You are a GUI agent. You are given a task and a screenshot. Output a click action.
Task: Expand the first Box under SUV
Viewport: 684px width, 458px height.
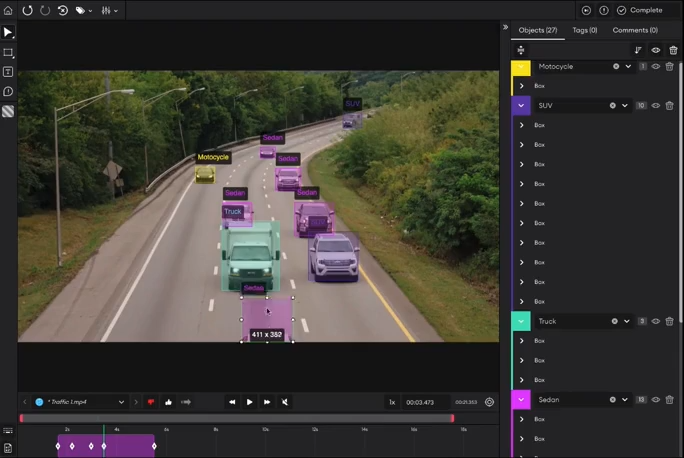click(521, 125)
